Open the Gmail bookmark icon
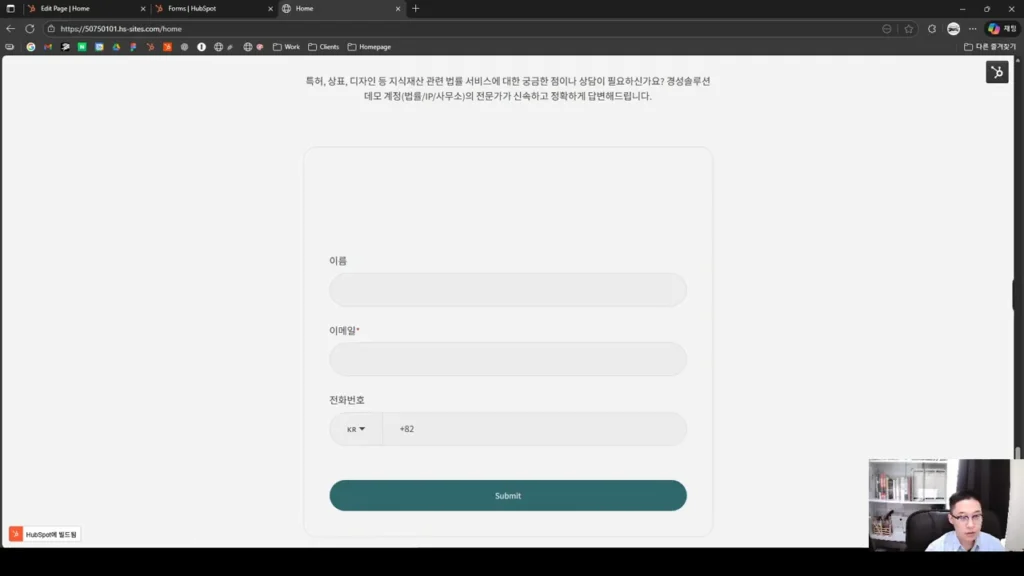Image resolution: width=1024 pixels, height=576 pixels. click(x=48, y=47)
